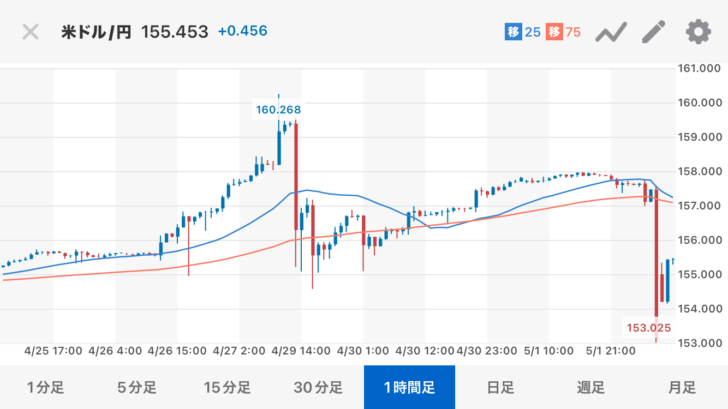Switch to the 月足 monthly timeframe

tap(682, 387)
